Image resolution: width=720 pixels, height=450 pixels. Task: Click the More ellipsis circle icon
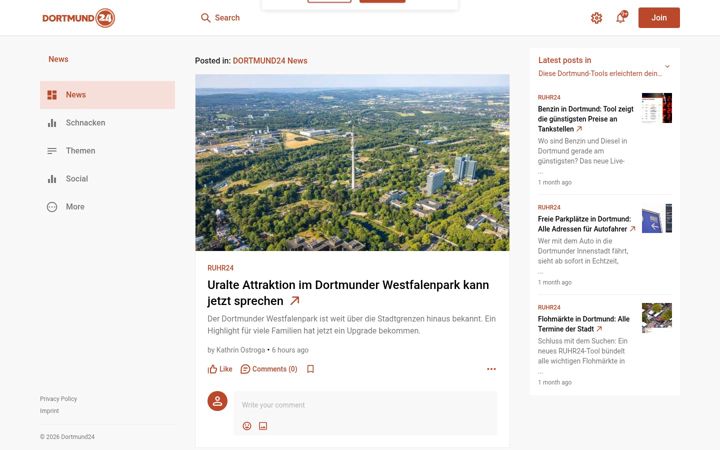(52, 207)
